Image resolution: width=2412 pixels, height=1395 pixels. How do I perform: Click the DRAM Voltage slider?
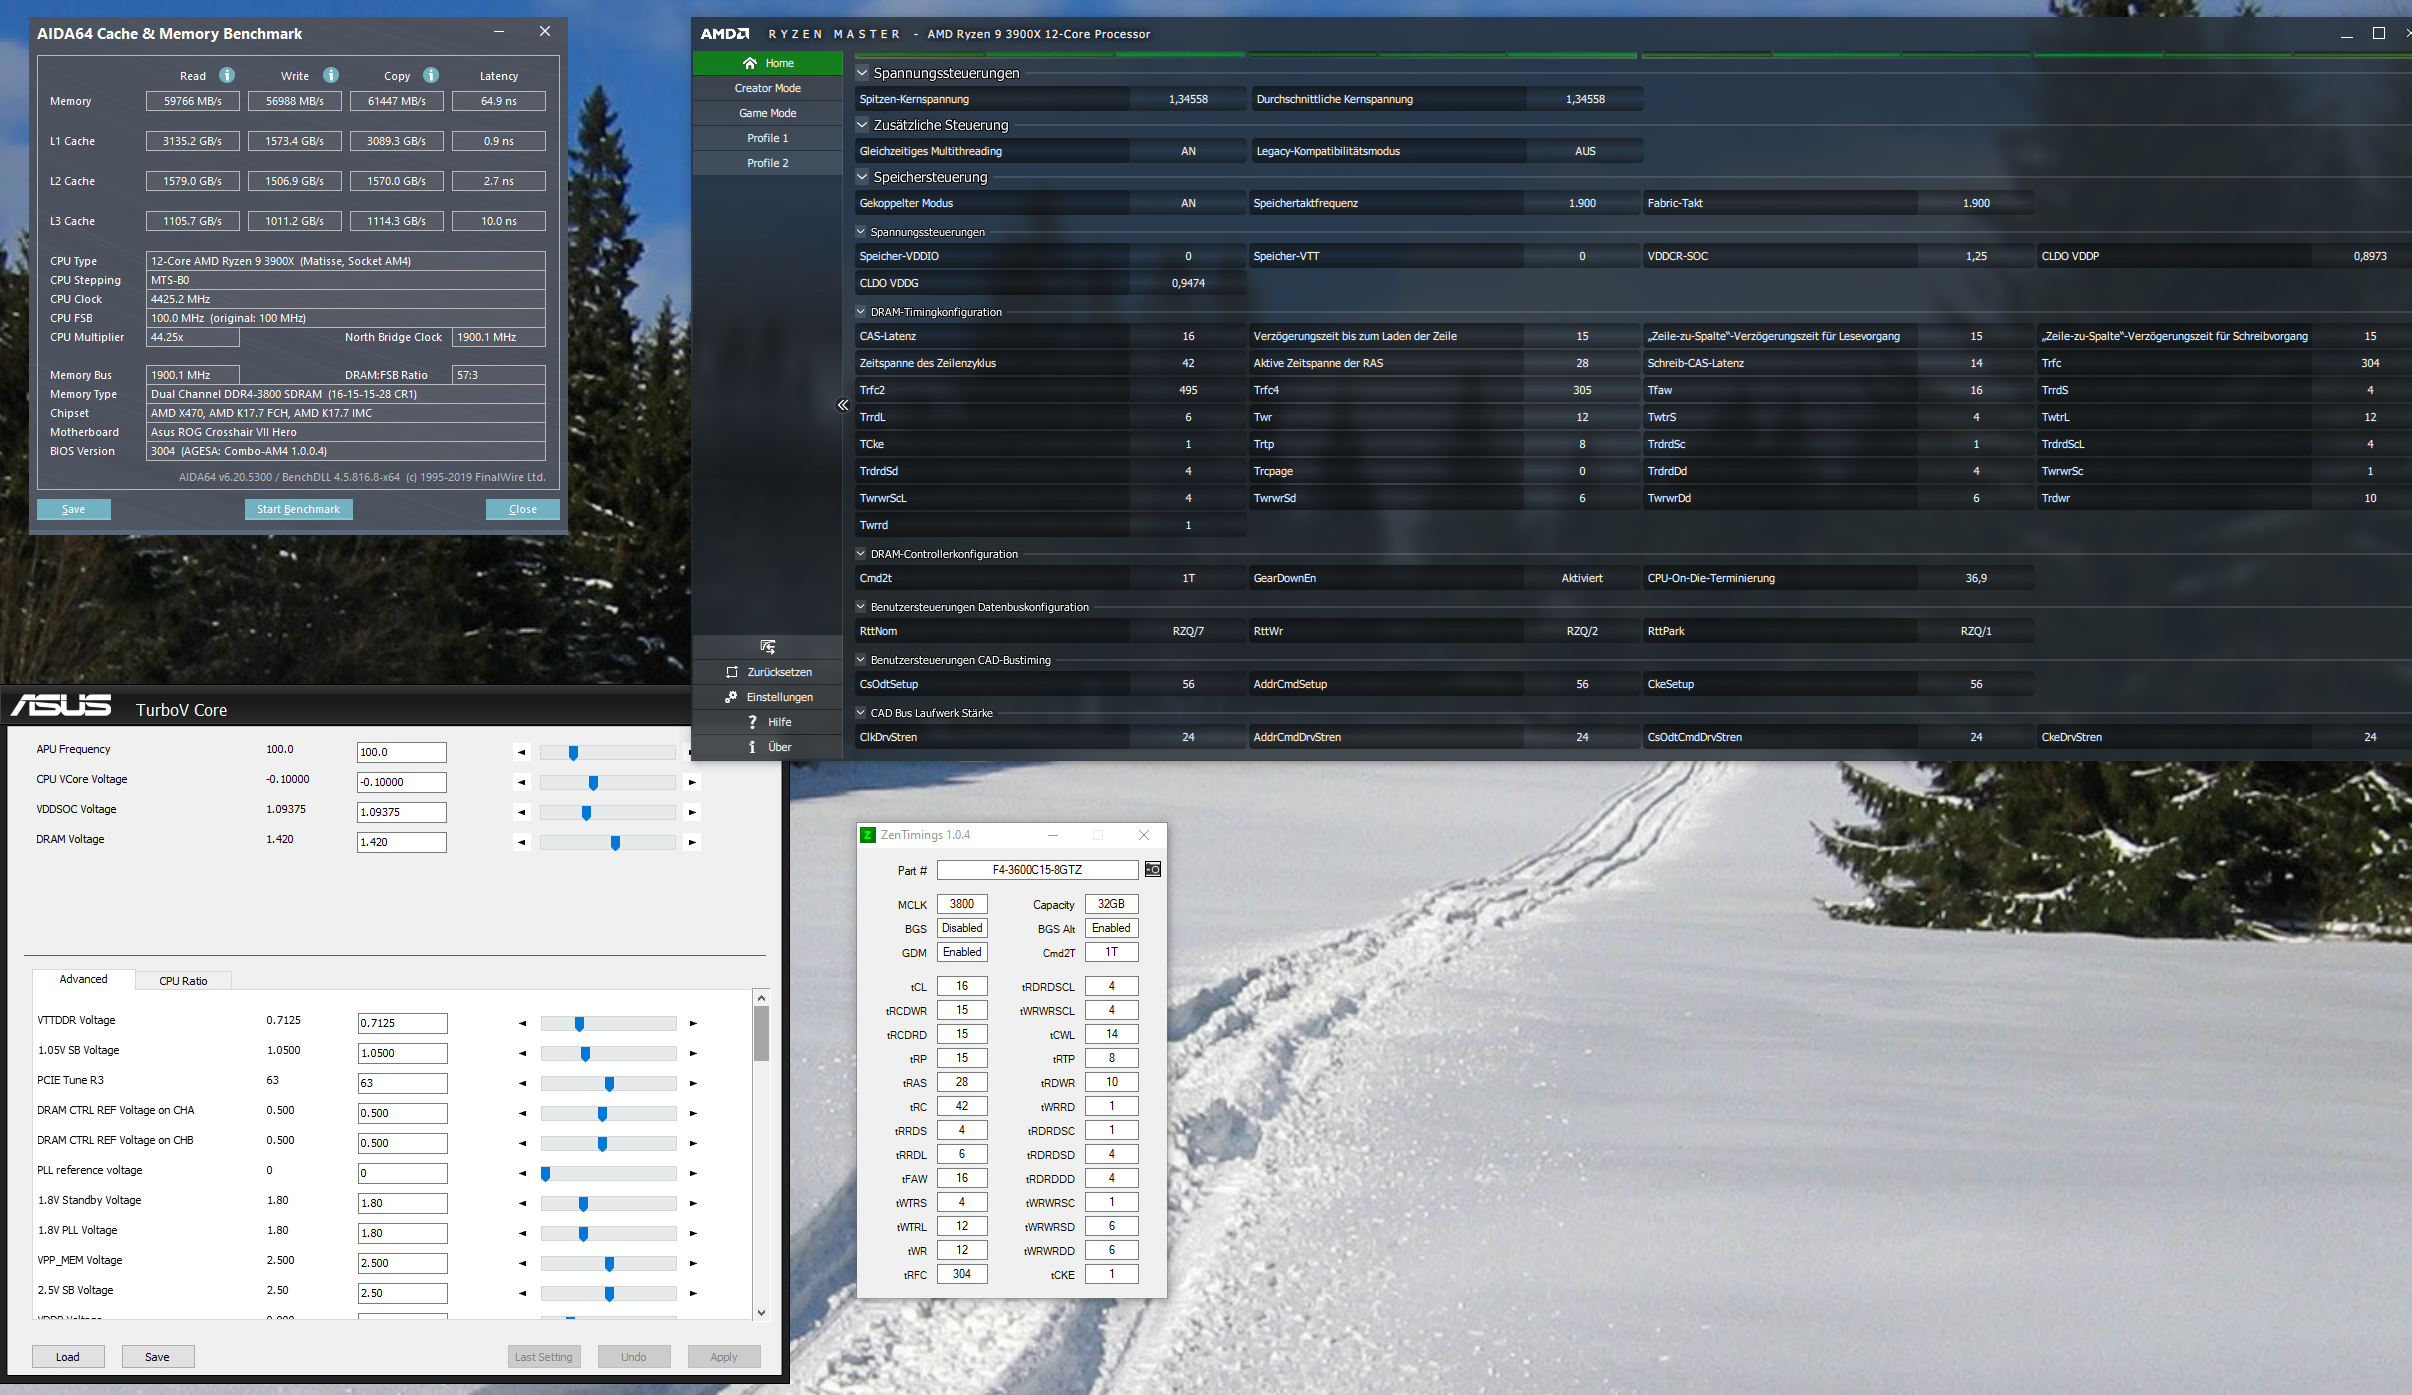pos(607,842)
